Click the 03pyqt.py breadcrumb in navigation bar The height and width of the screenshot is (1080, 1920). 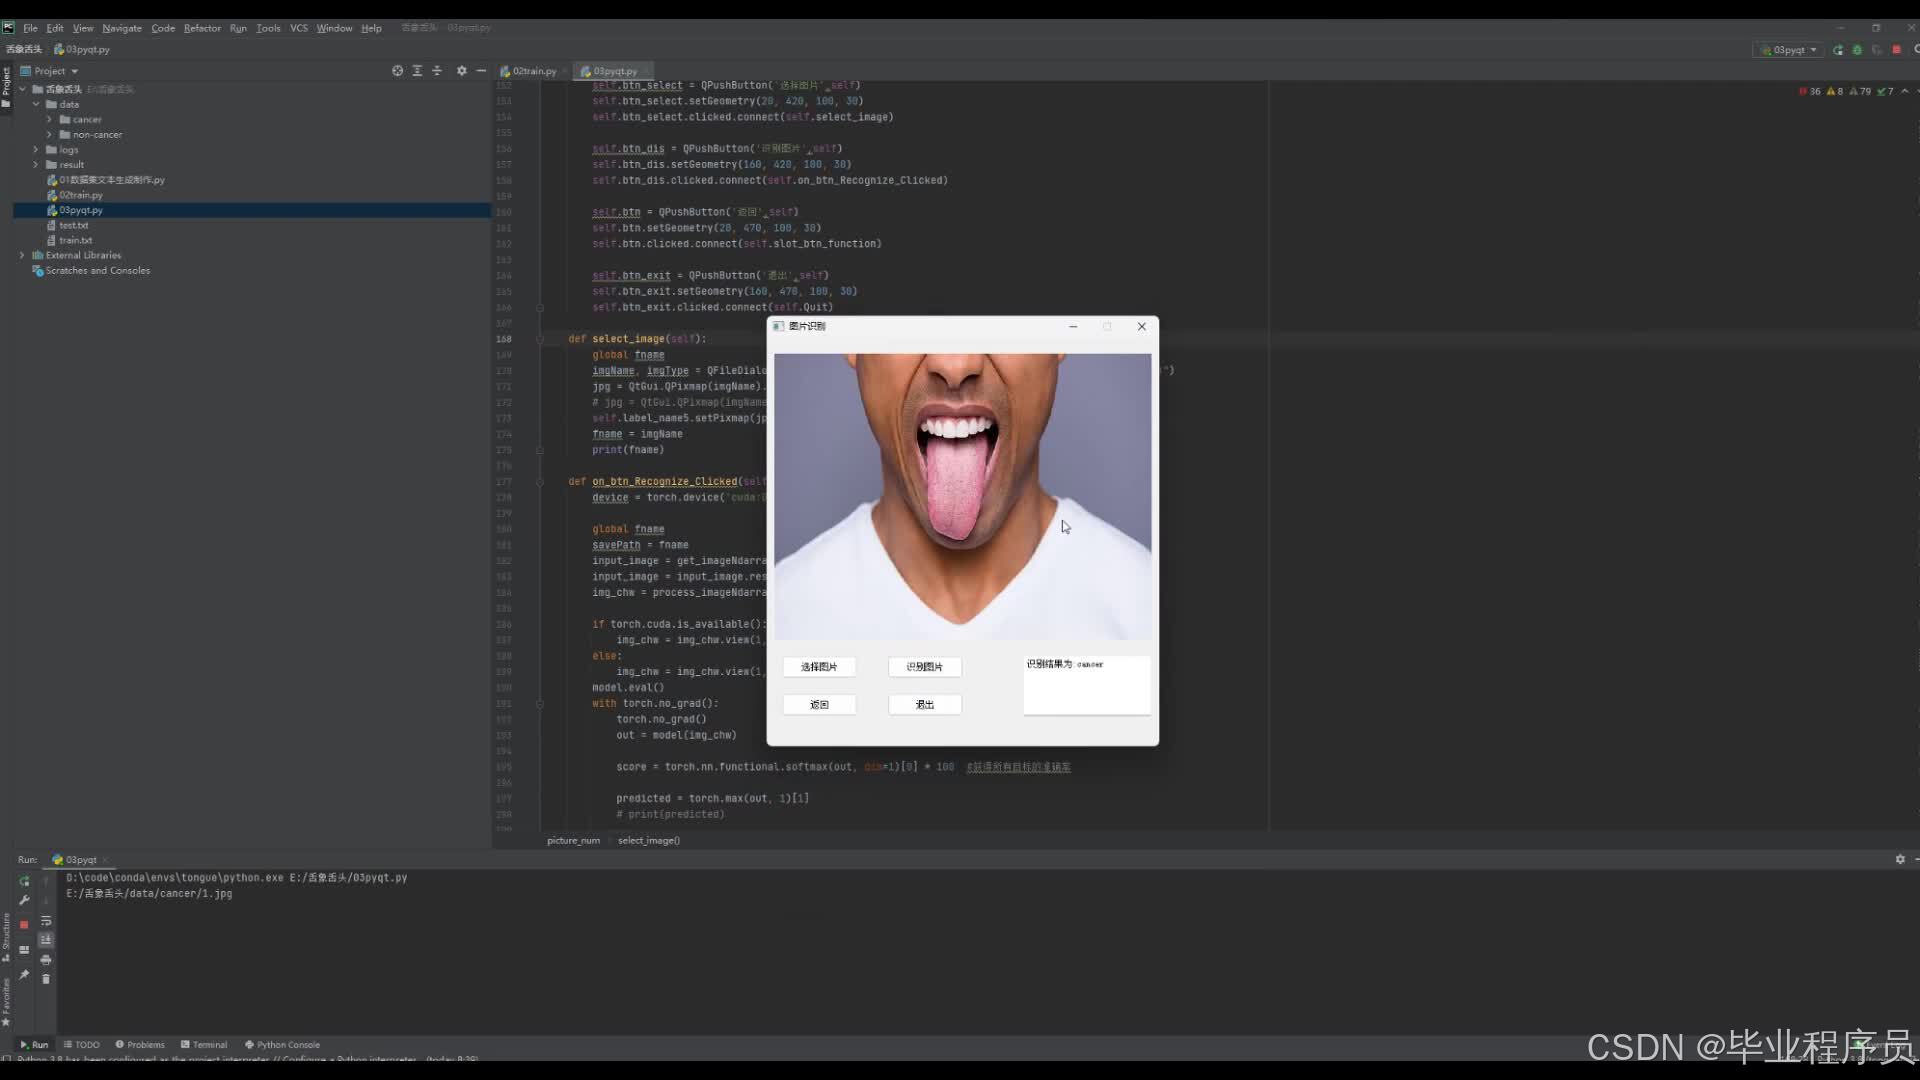(x=82, y=49)
